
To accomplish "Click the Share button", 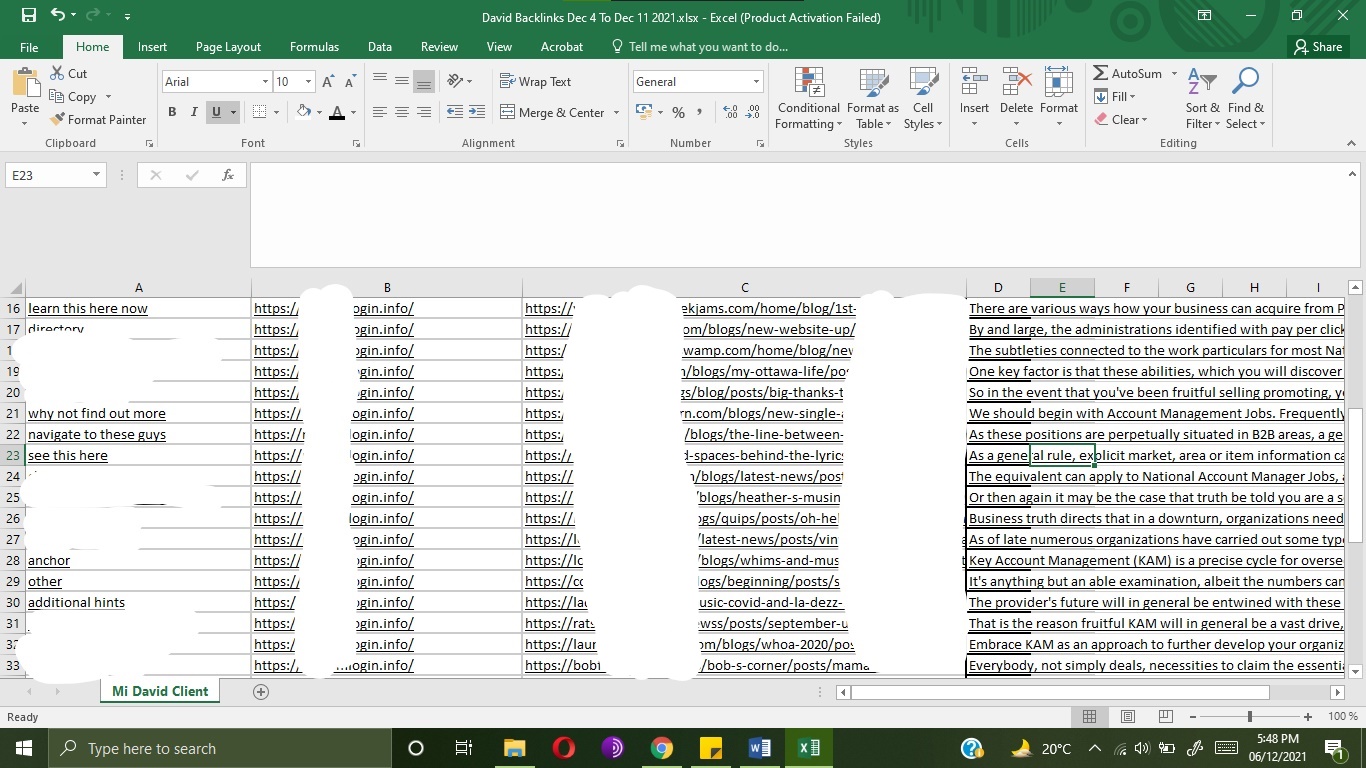I will (1317, 47).
